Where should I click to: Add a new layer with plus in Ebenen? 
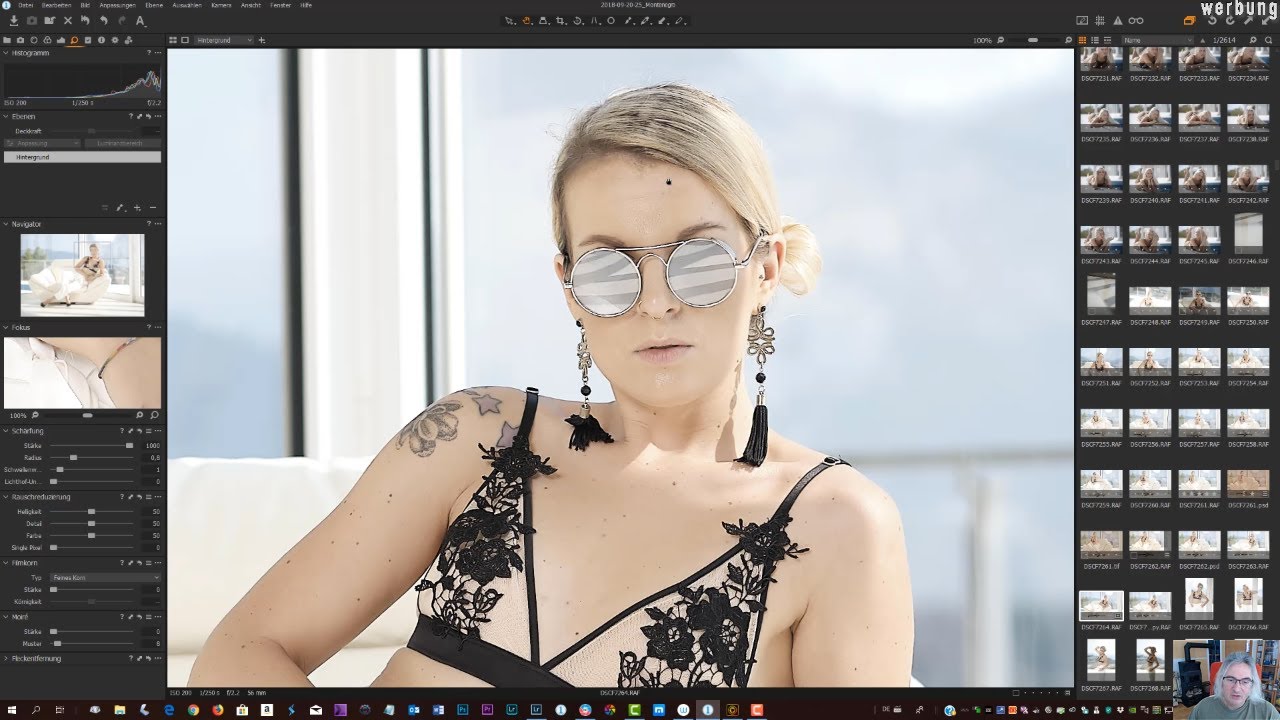(x=137, y=208)
